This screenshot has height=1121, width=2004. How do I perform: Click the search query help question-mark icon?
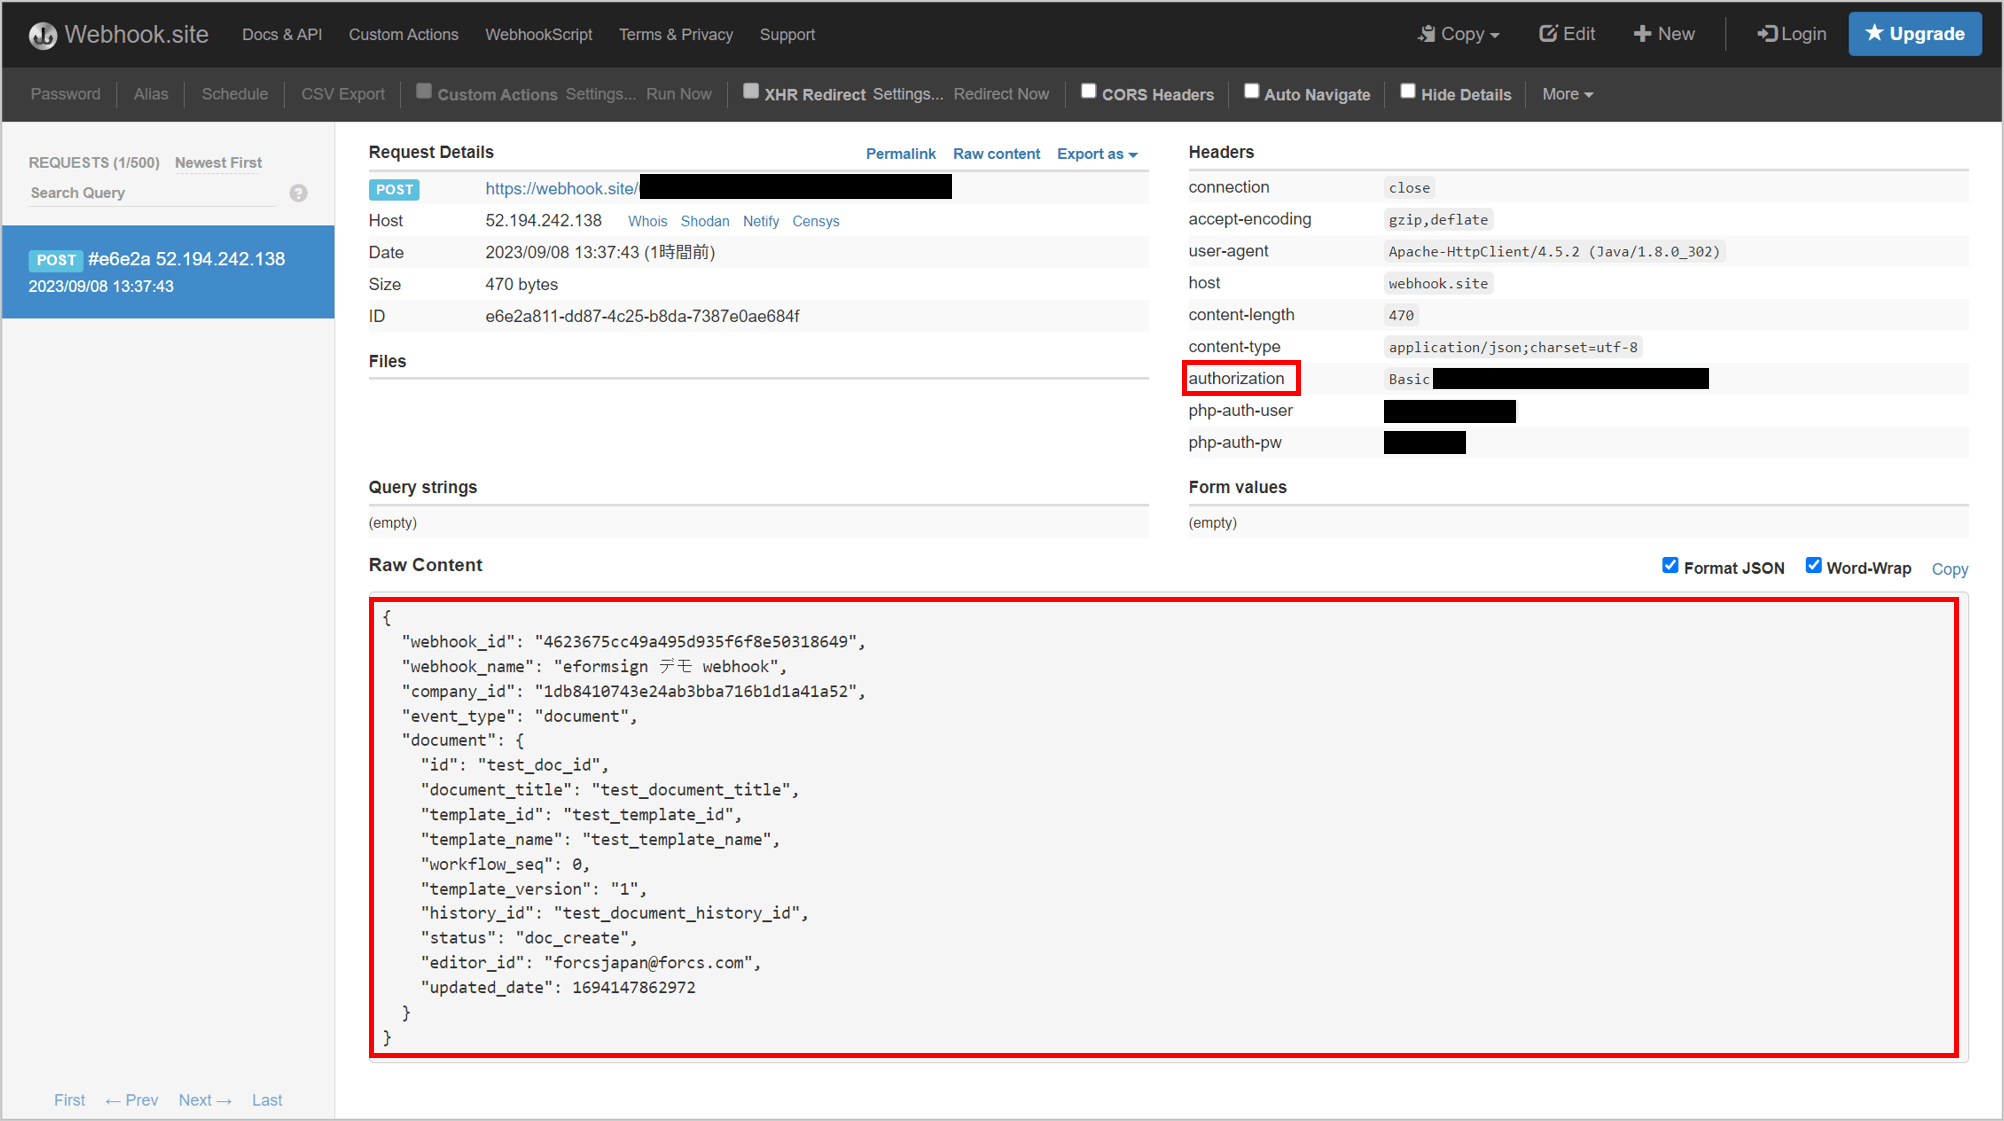[x=298, y=193]
